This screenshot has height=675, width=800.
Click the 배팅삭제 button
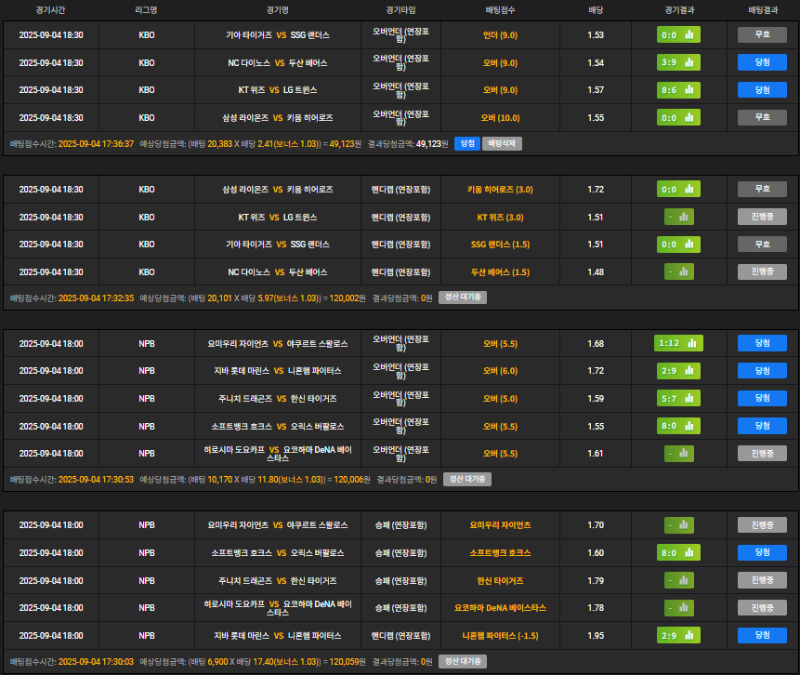502,144
